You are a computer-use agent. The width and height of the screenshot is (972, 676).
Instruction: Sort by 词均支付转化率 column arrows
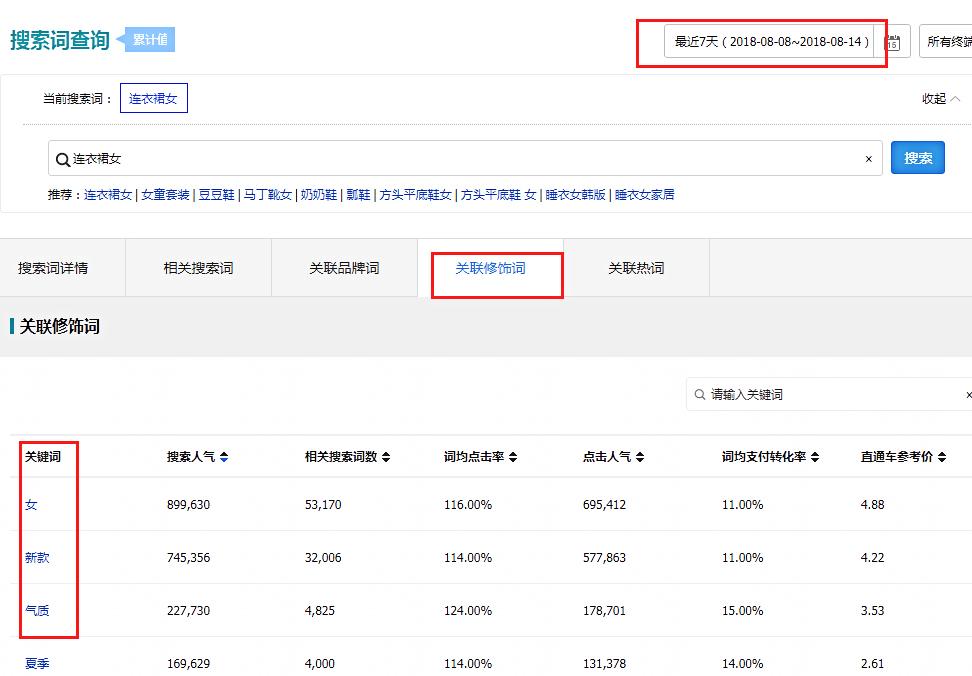pos(815,457)
